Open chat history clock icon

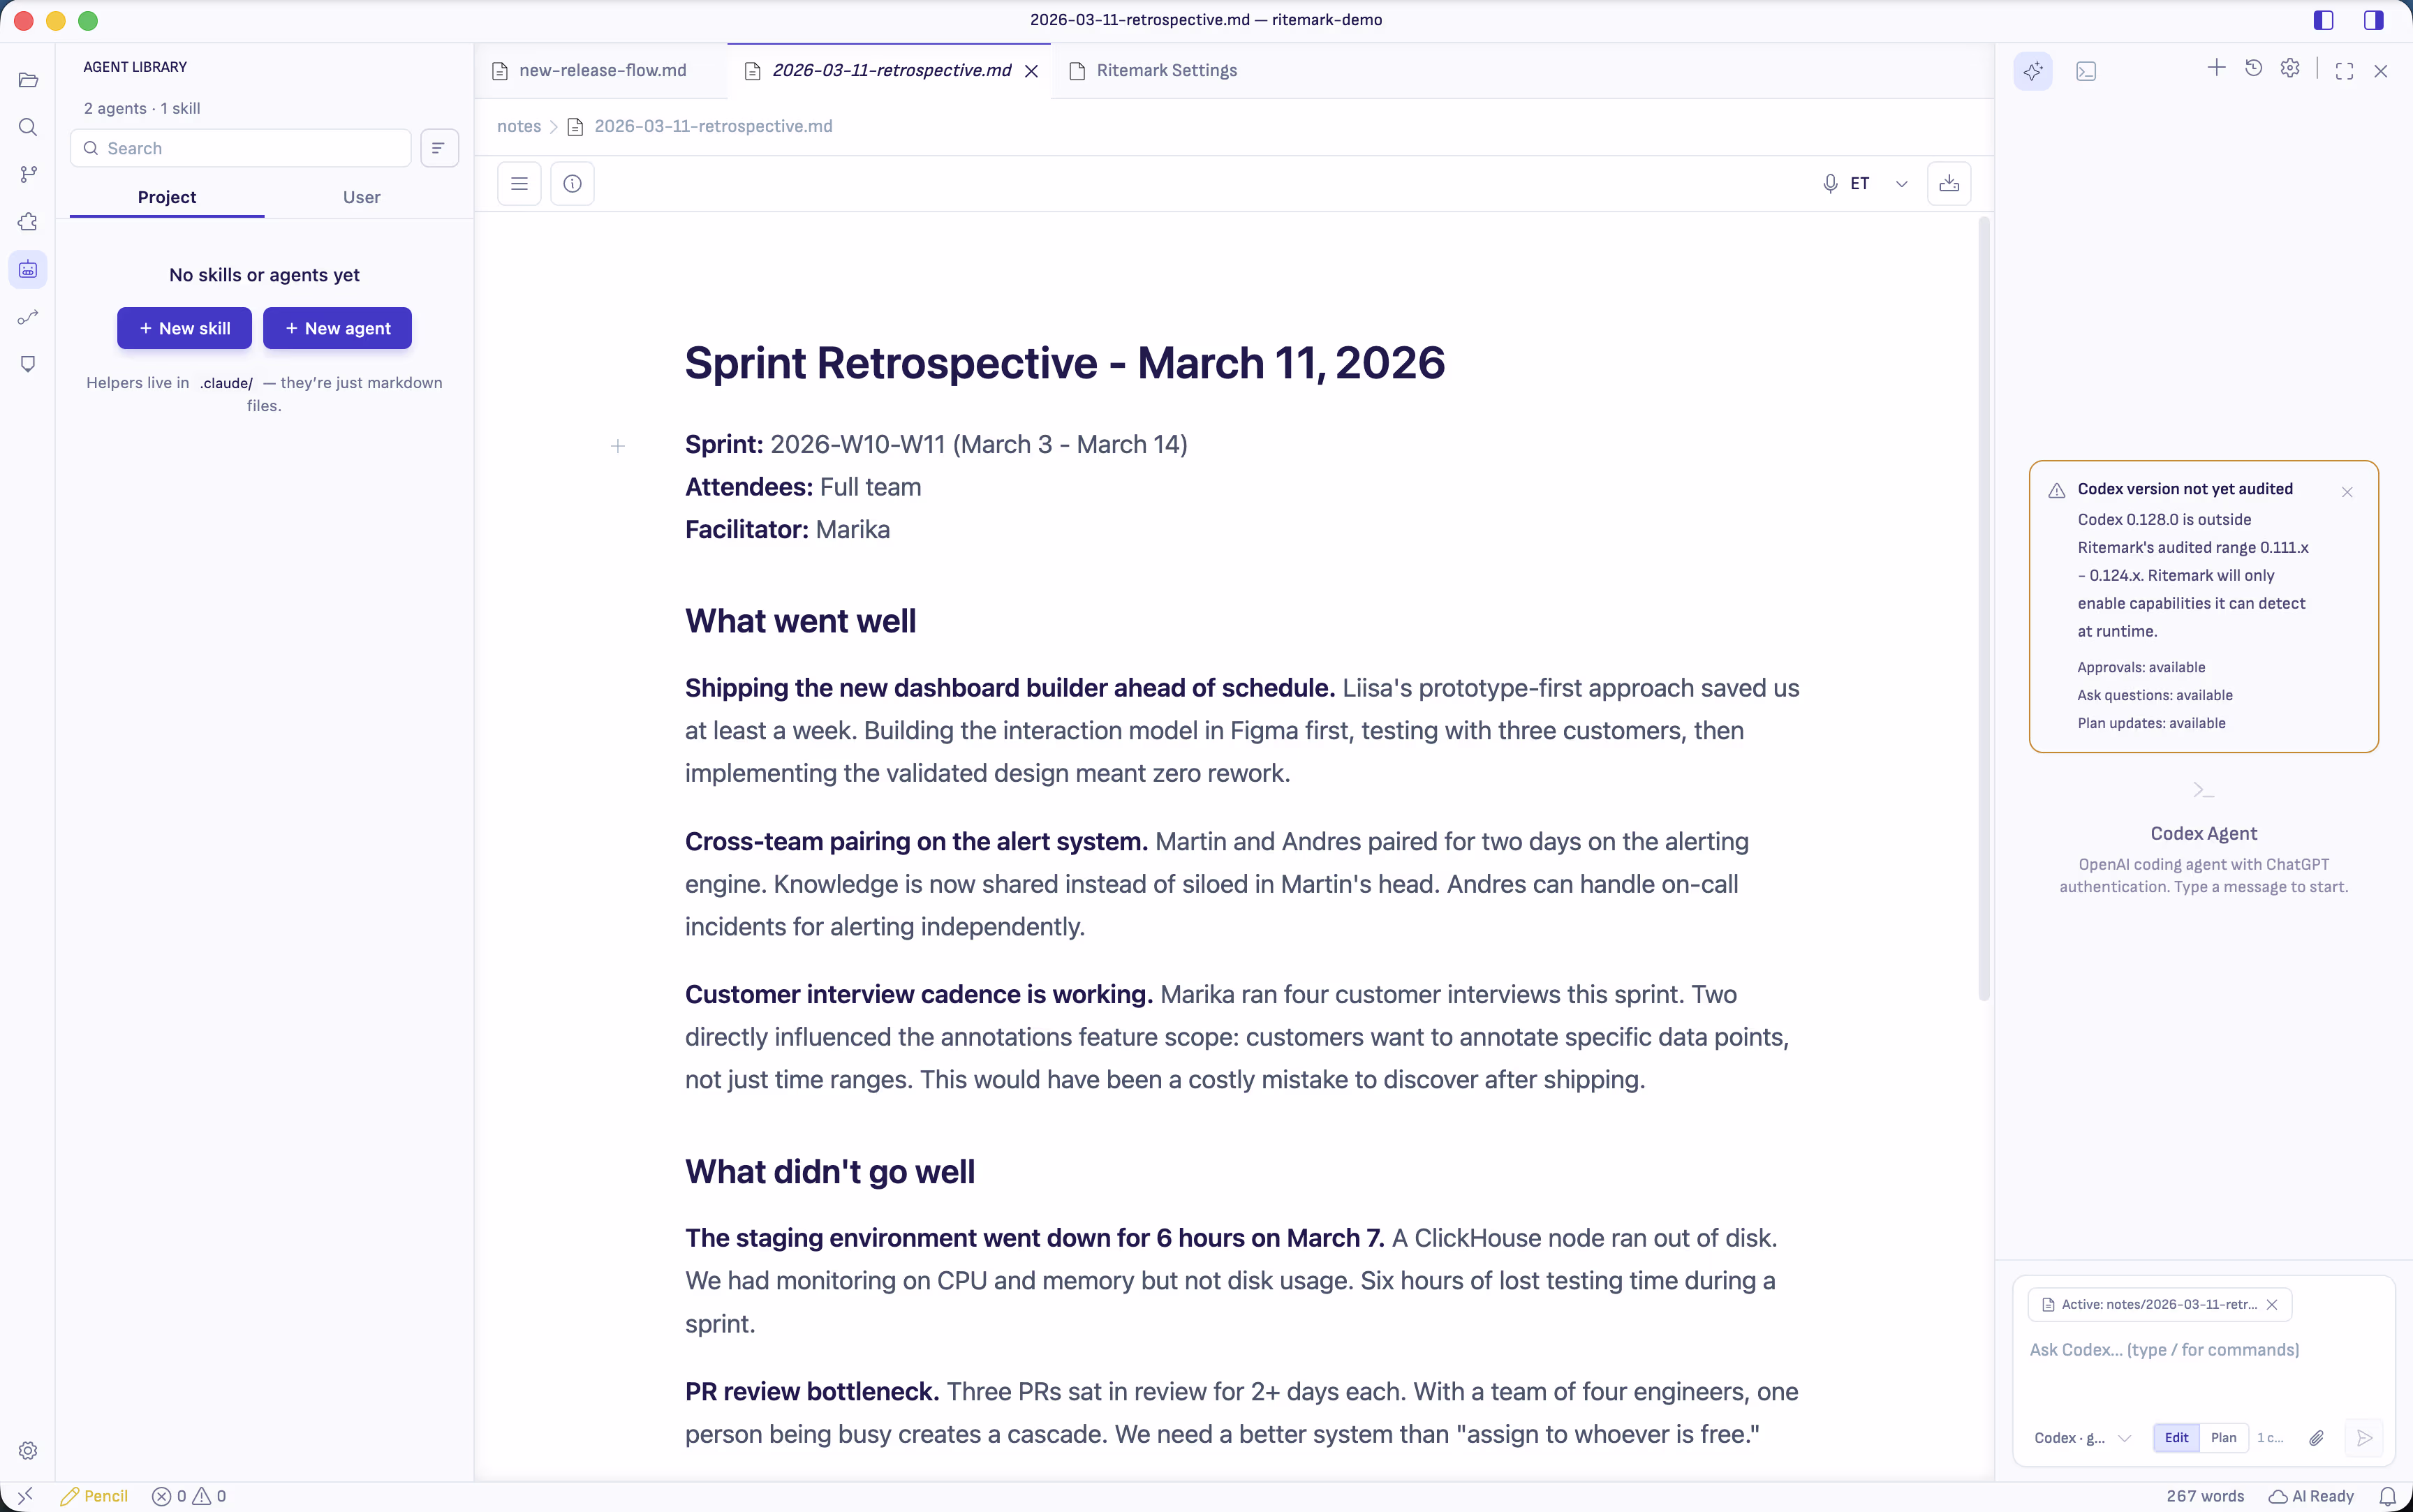point(2253,69)
